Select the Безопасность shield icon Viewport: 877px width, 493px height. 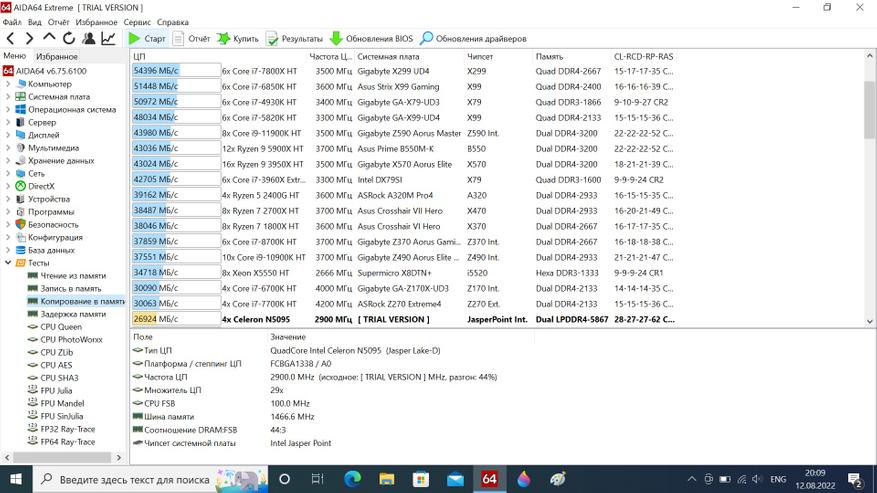21,224
